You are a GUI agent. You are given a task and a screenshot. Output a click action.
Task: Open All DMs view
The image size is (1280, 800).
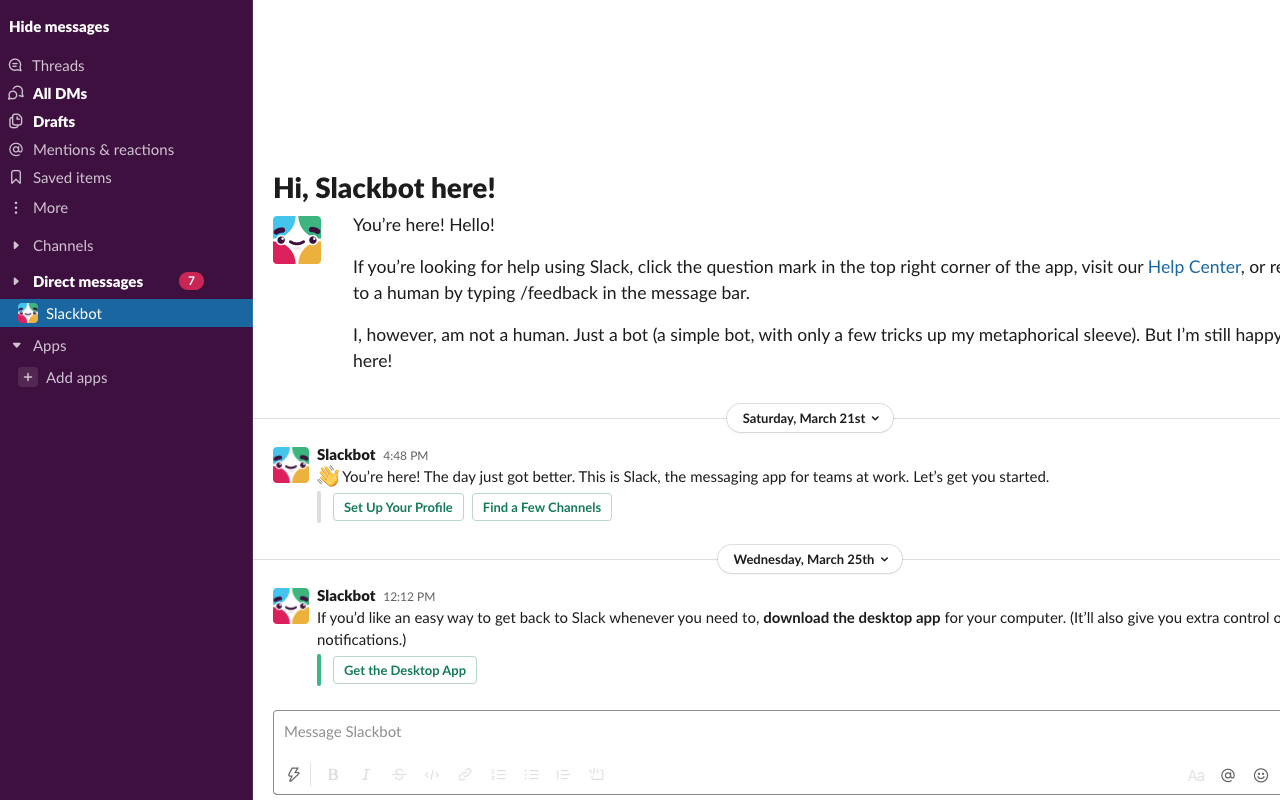pos(60,93)
